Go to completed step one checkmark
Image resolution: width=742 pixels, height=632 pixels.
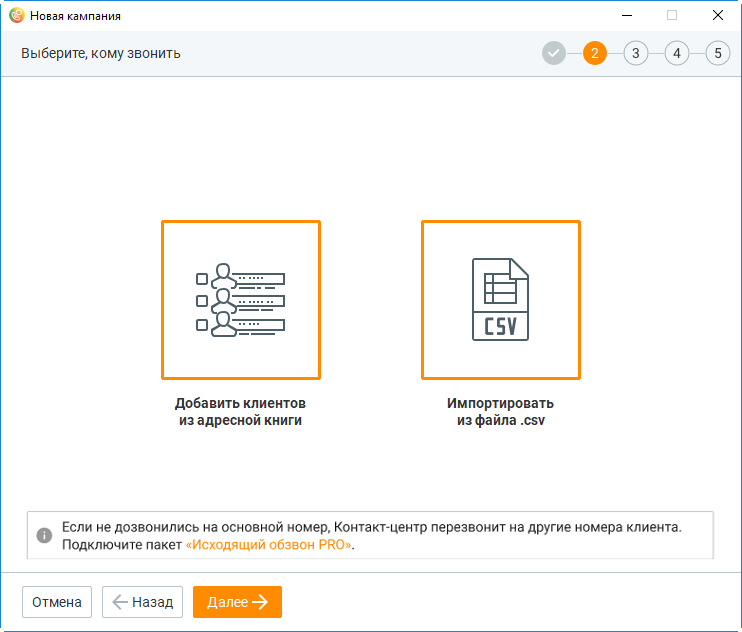554,53
